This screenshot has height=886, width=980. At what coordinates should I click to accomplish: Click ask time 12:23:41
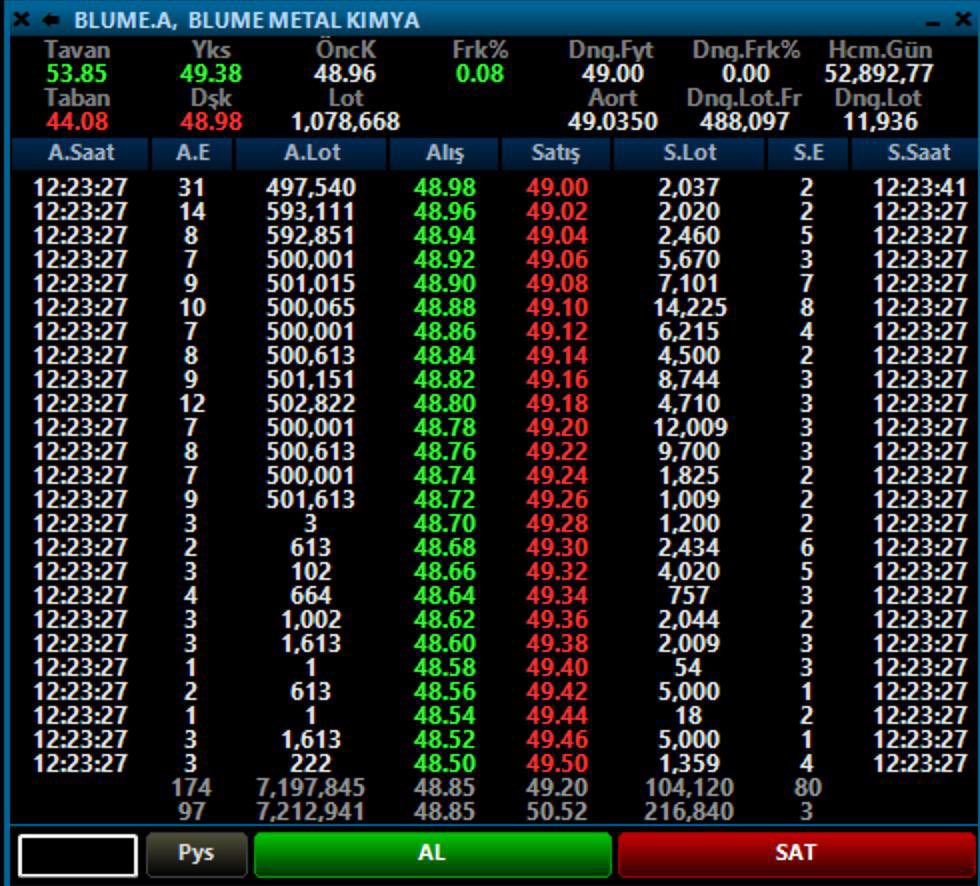[920, 188]
